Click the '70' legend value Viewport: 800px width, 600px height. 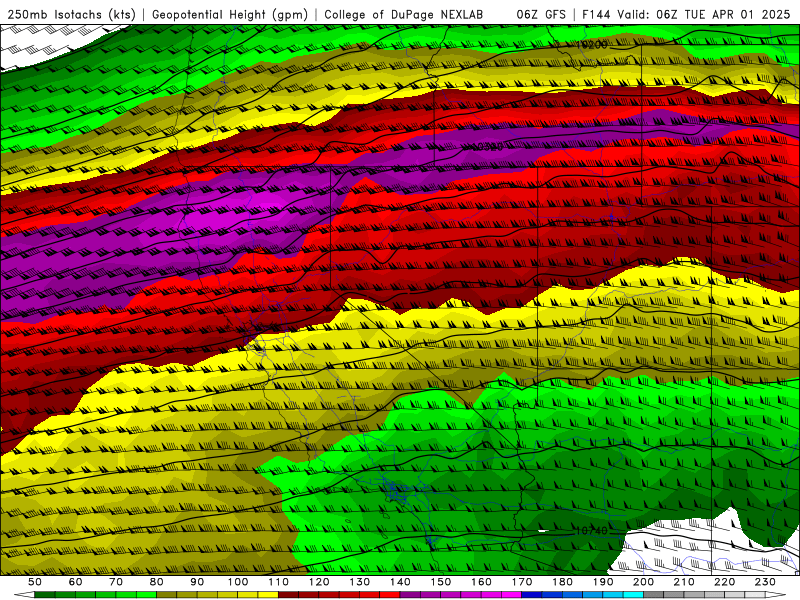pos(116,582)
